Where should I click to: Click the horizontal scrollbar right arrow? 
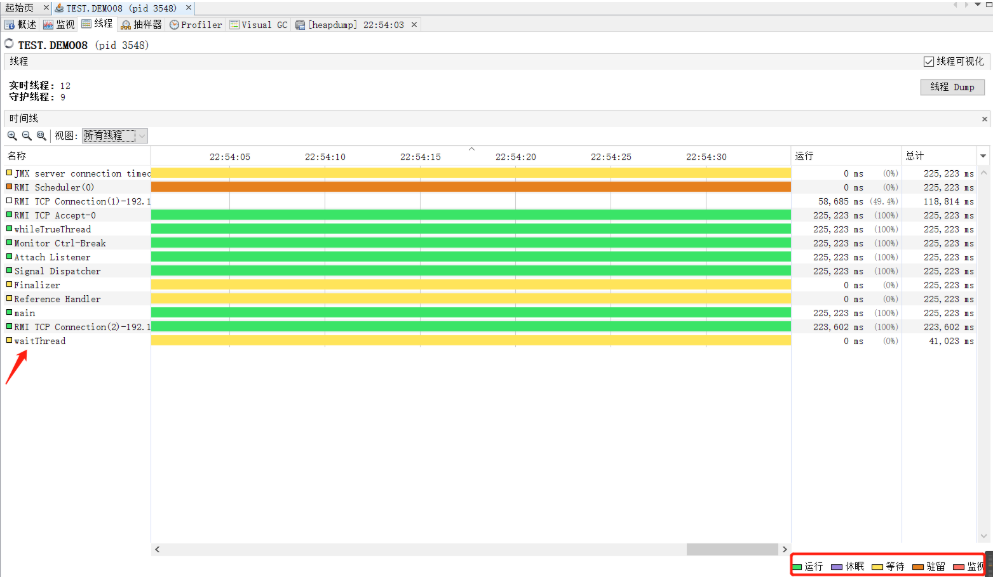pos(785,549)
